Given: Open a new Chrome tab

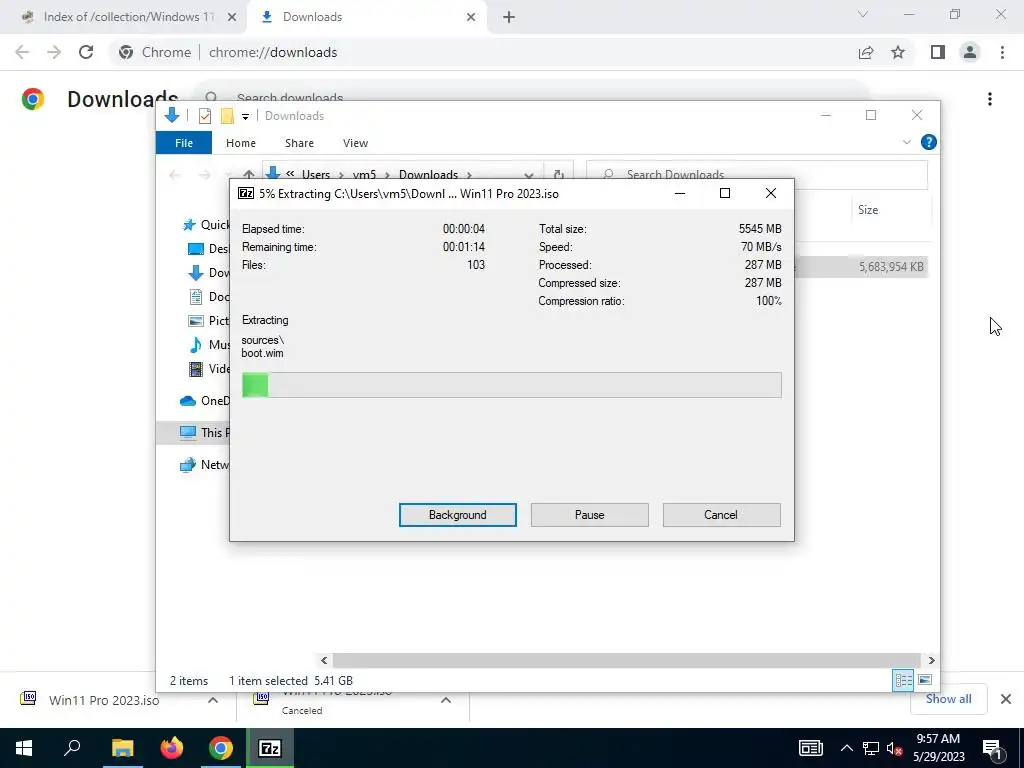Looking at the screenshot, I should coord(509,17).
